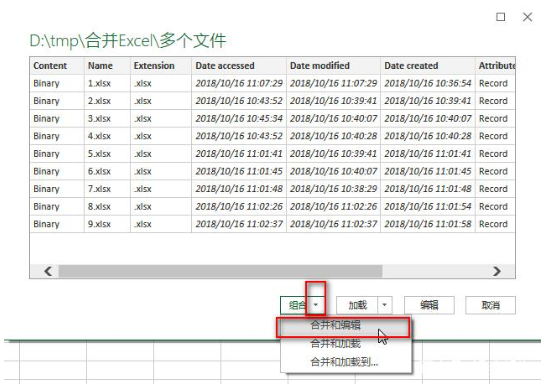The width and height of the screenshot is (549, 392).
Task: Open the 组合 dropdown arrow
Action: (316, 305)
